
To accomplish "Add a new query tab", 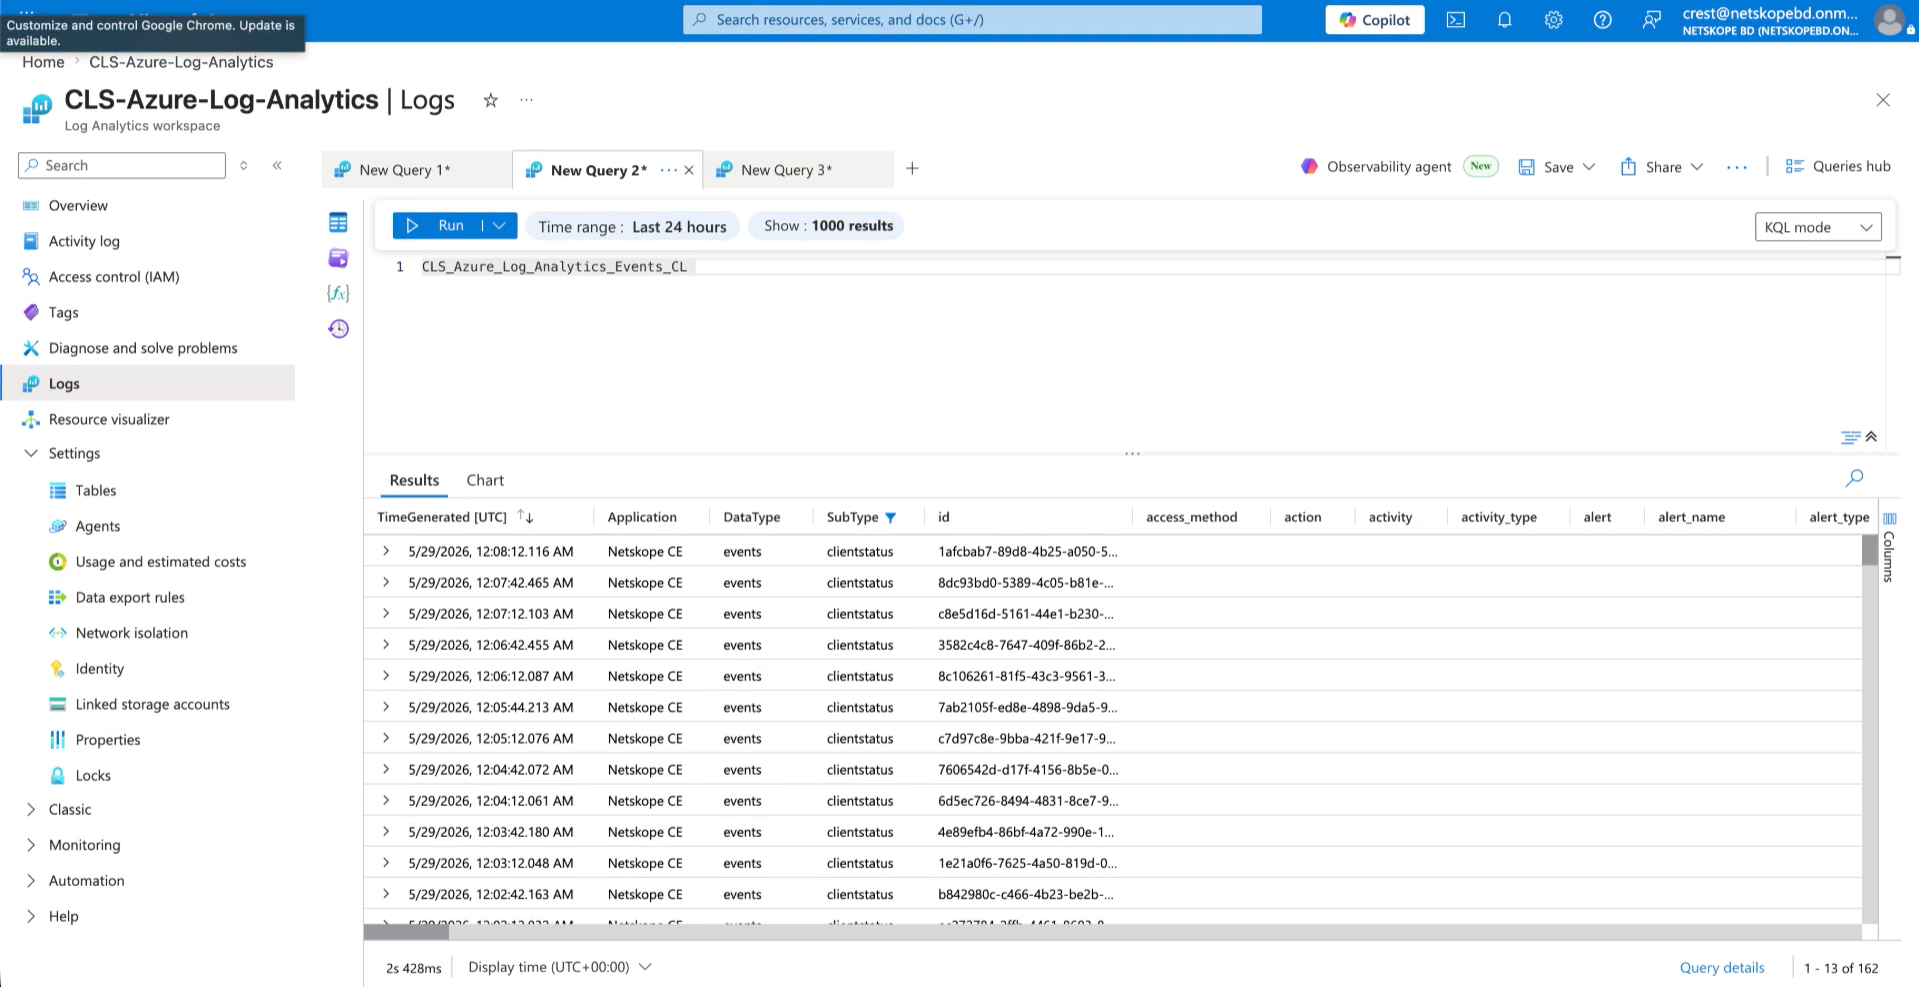I will tap(912, 169).
